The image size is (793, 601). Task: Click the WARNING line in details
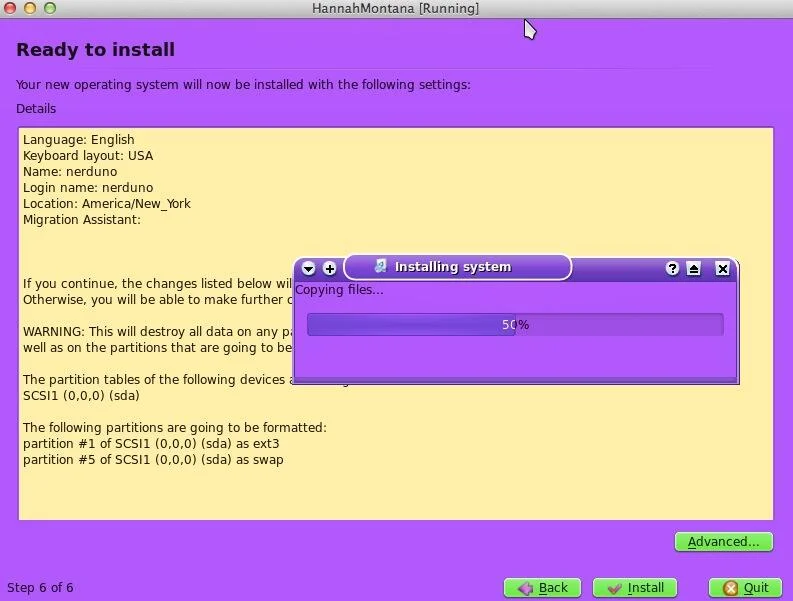click(158, 332)
